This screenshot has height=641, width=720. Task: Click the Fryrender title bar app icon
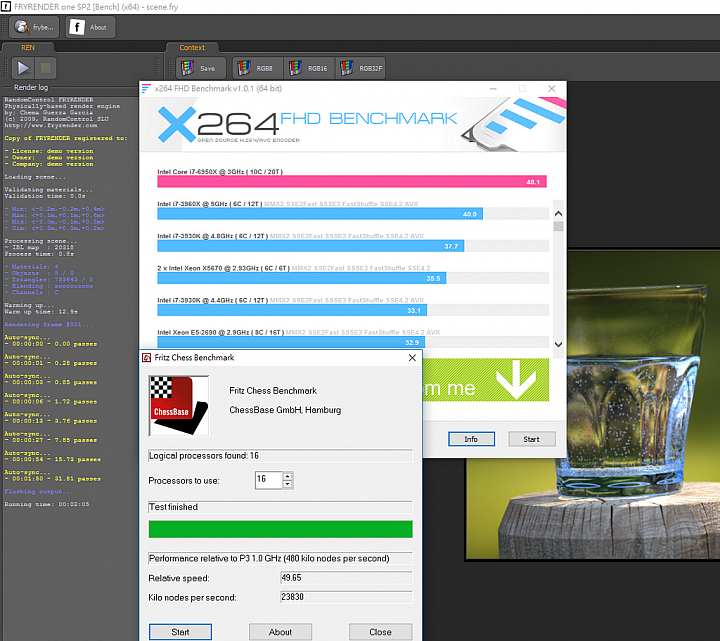[6, 7]
